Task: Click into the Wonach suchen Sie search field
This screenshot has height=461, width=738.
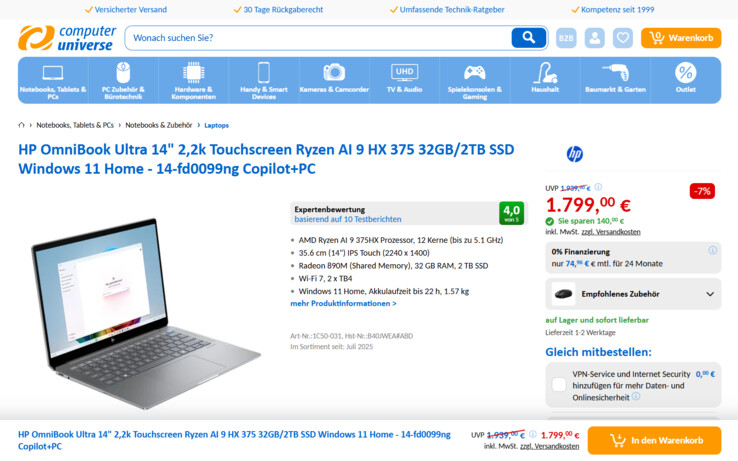Action: [x=318, y=38]
